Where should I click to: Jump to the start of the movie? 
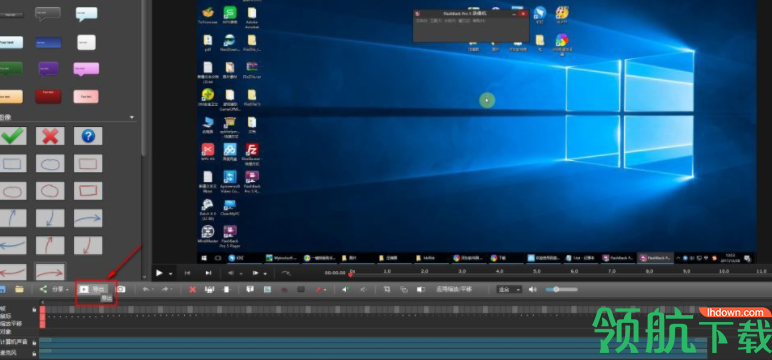click(188, 272)
